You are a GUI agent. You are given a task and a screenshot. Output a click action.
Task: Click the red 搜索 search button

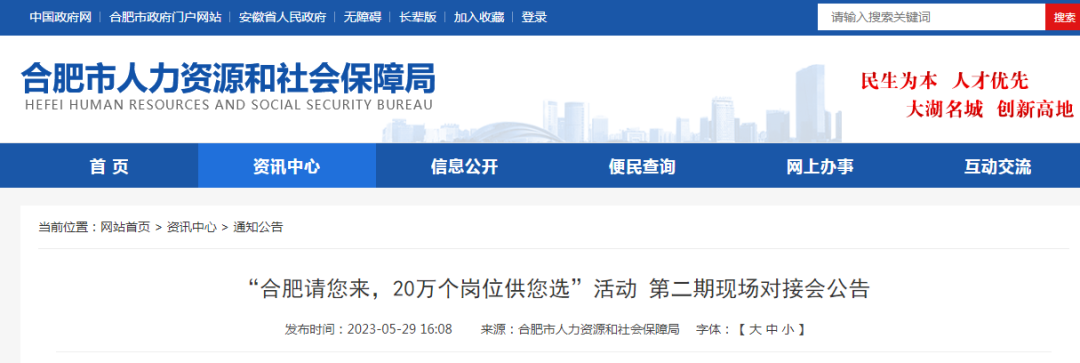(x=1064, y=17)
